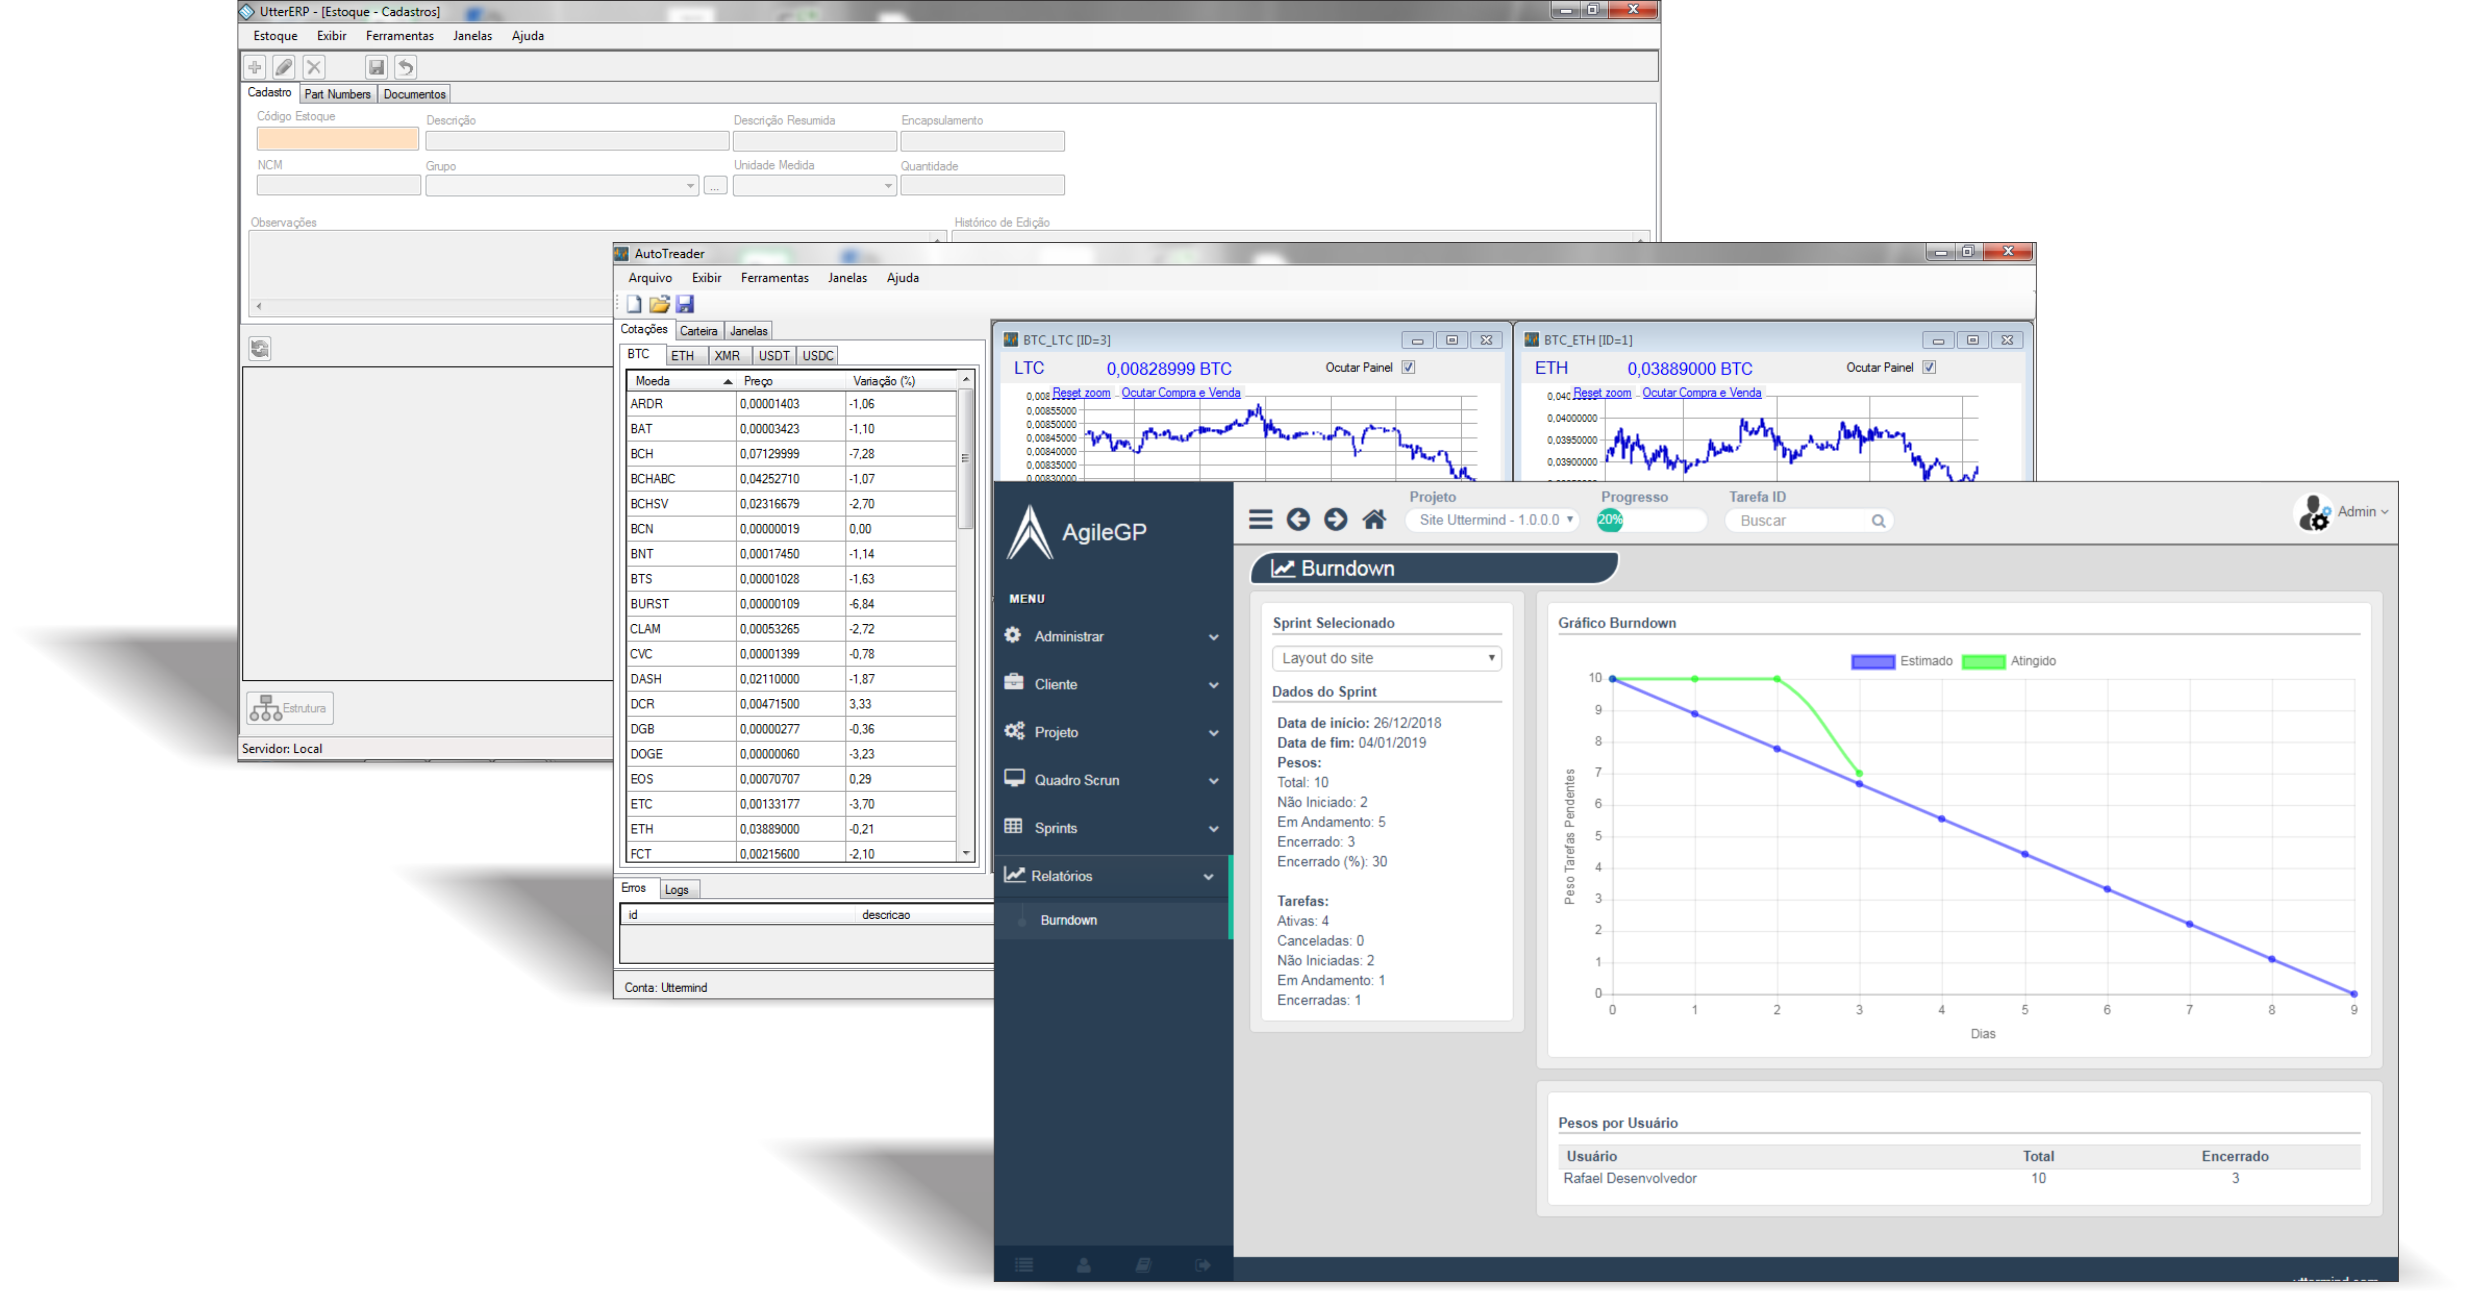Image resolution: width=2472 pixels, height=1292 pixels.
Task: Toggle Ocutar Painel checkbox in BTC_ETH window
Action: [x=1929, y=367]
